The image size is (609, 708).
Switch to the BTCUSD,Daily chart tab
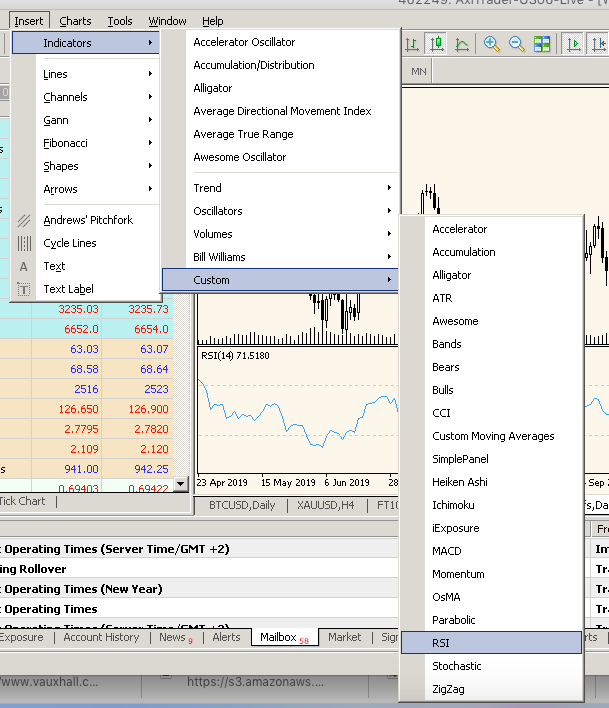tap(241, 506)
